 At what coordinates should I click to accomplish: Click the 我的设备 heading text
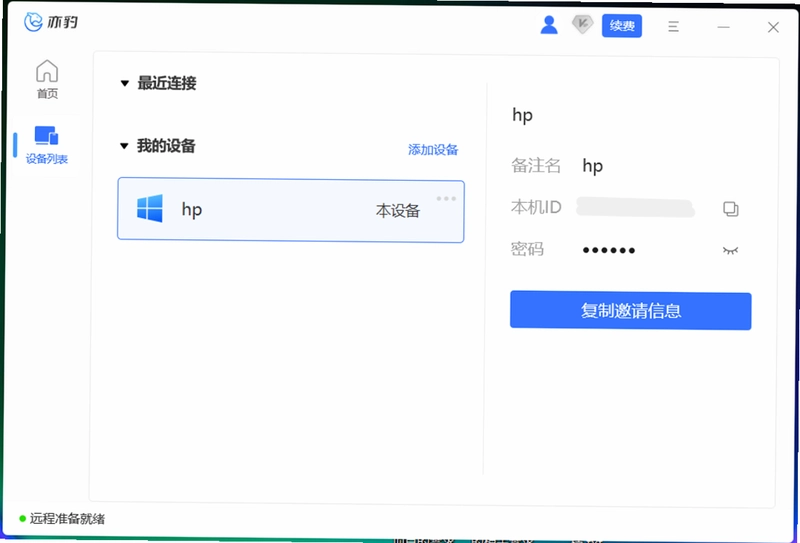point(166,146)
